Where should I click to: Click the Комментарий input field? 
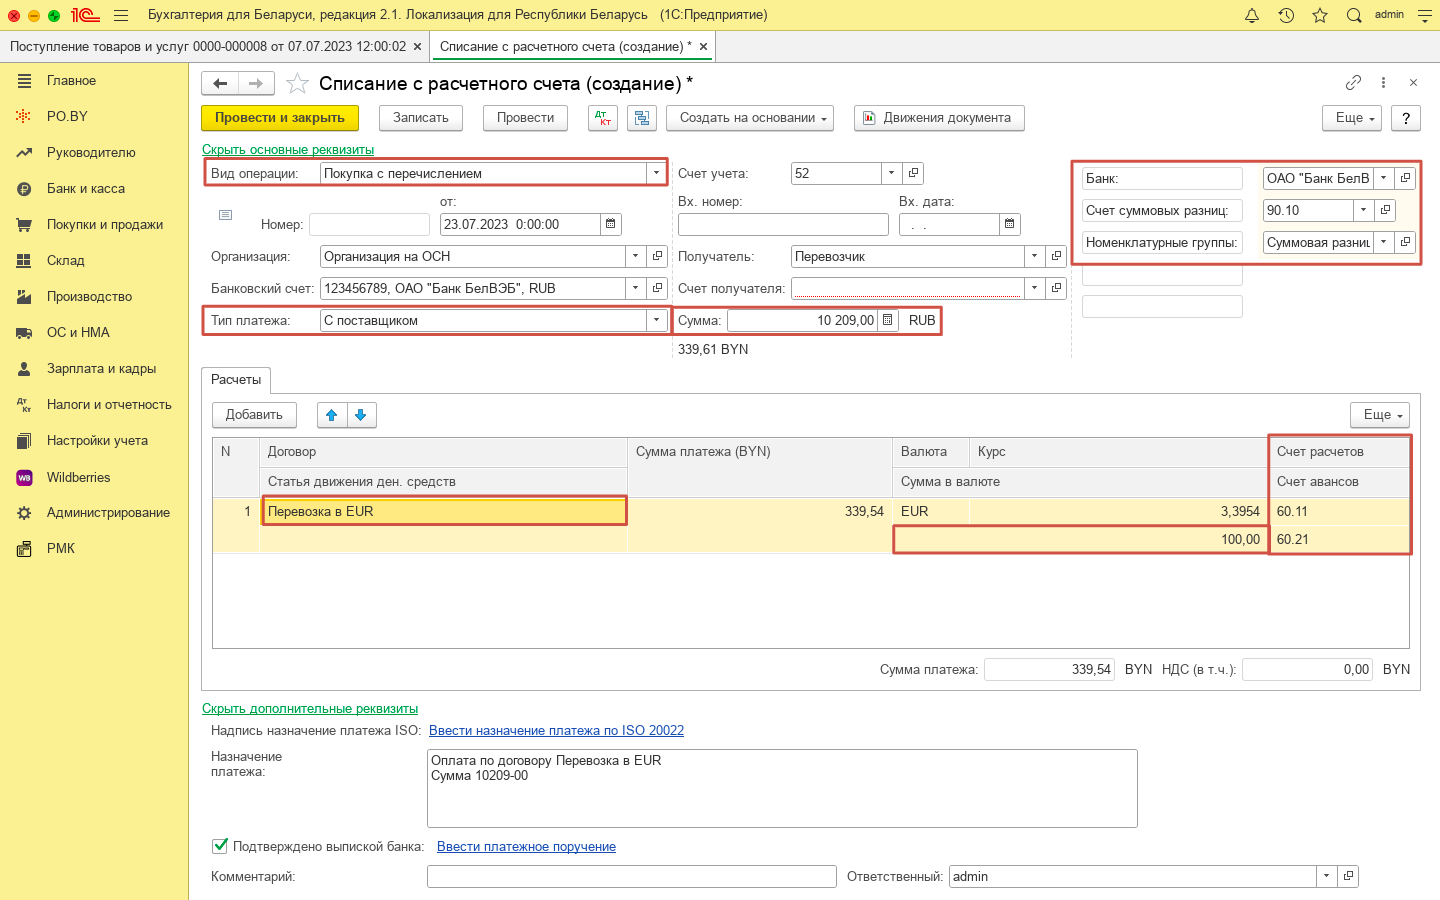click(631, 876)
